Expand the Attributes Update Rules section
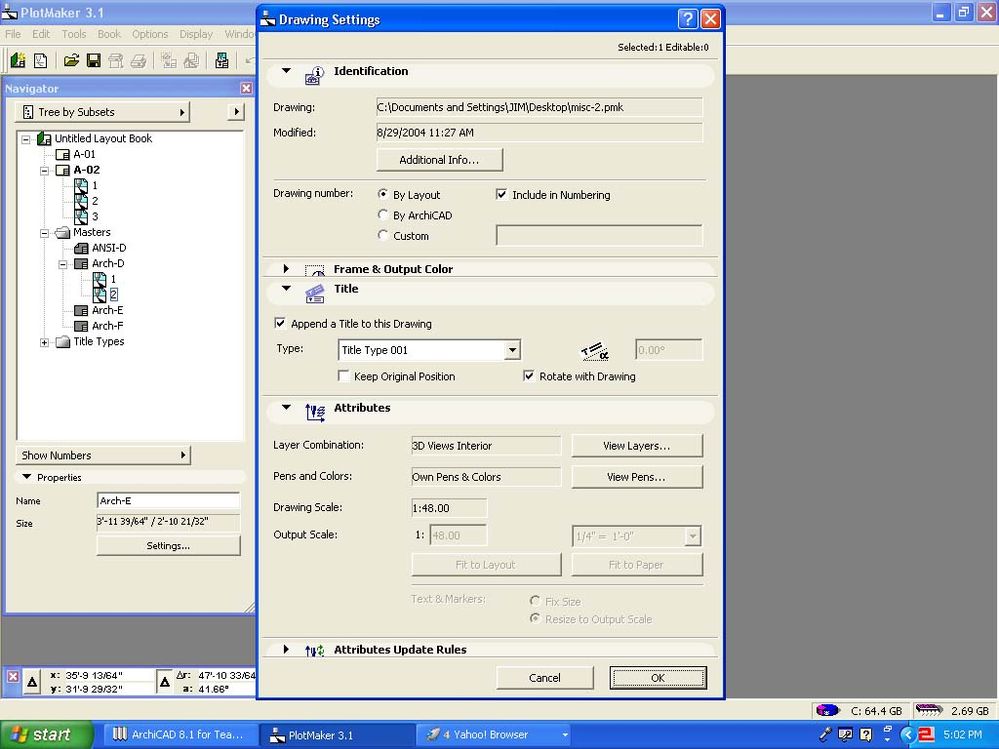Screen dimensions: 999x749 [x=286, y=649]
